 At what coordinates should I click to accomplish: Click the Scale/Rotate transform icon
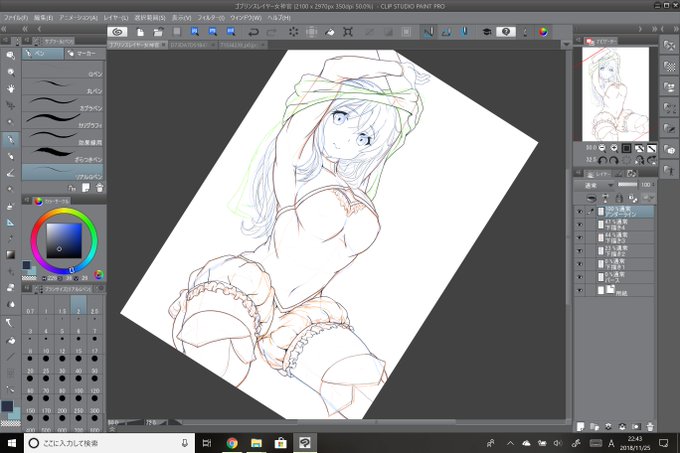(x=347, y=32)
